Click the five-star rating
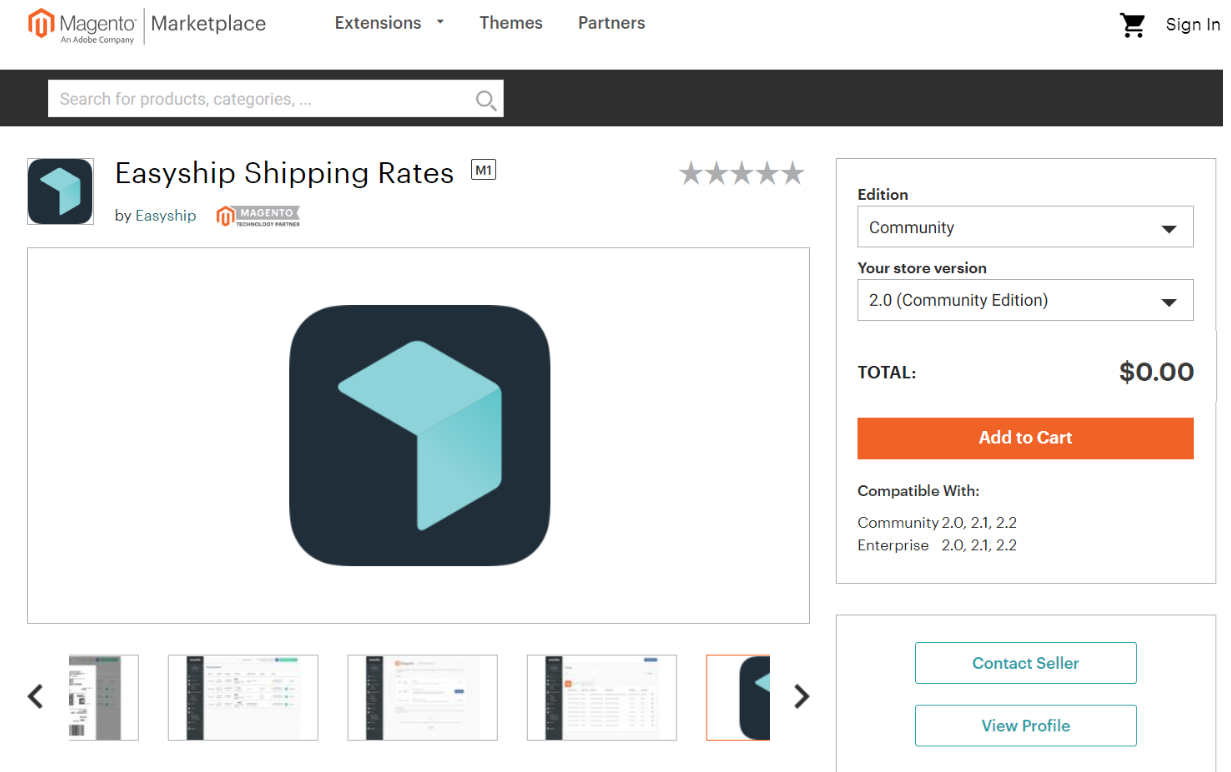This screenshot has height=772, width=1231. [x=742, y=174]
